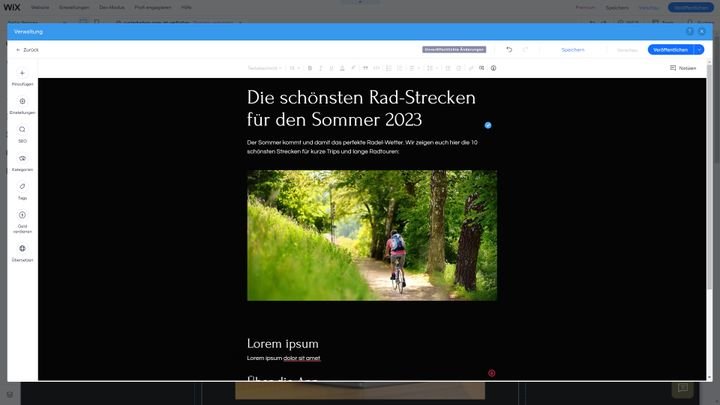Open post Einstellungen in sidebar
Image resolution: width=720 pixels, height=405 pixels.
(22, 106)
